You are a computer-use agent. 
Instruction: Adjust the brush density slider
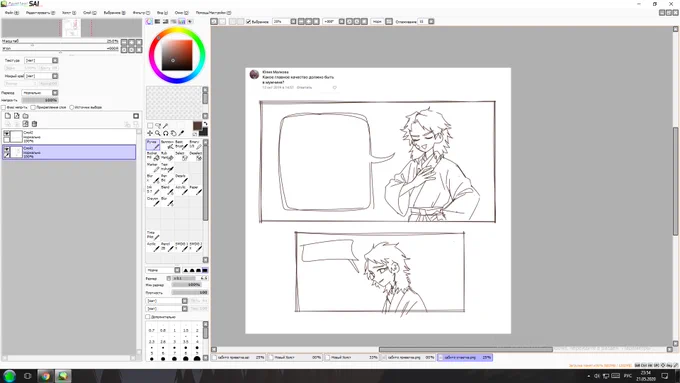tap(190, 292)
